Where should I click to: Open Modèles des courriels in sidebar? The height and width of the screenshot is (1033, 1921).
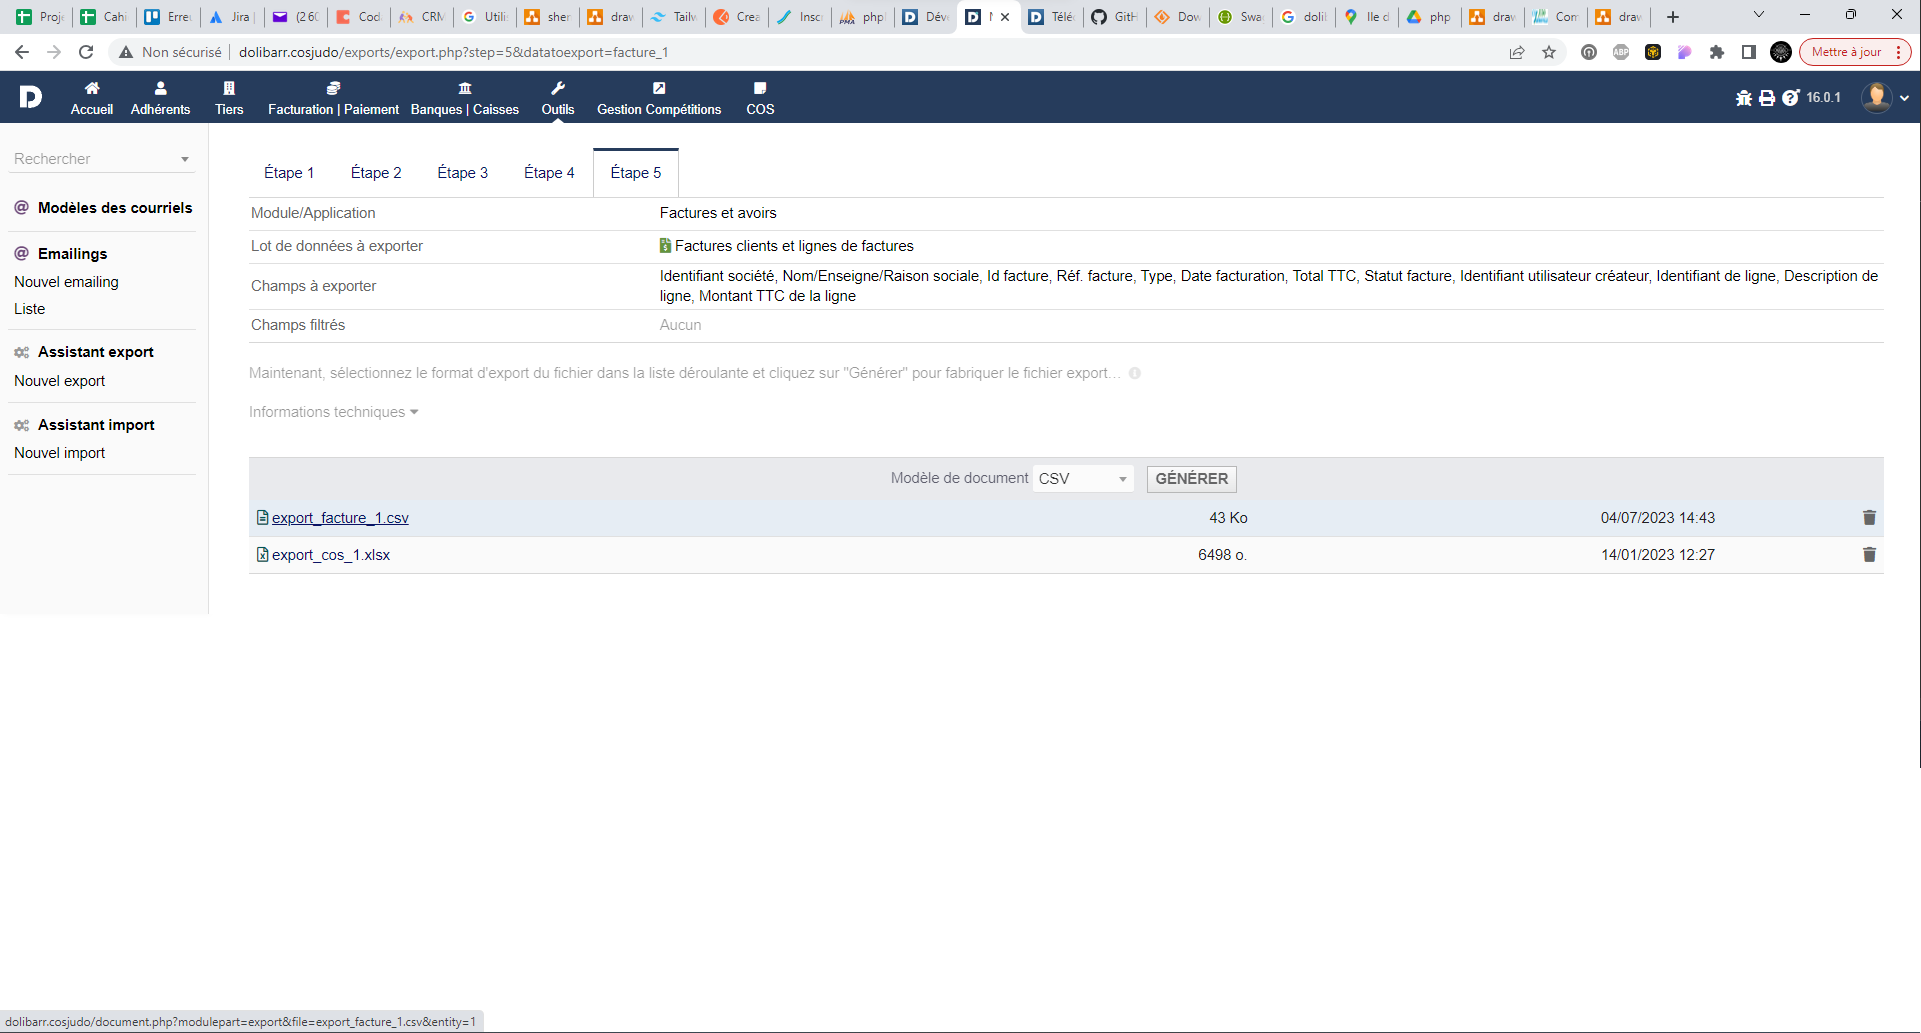(x=115, y=208)
